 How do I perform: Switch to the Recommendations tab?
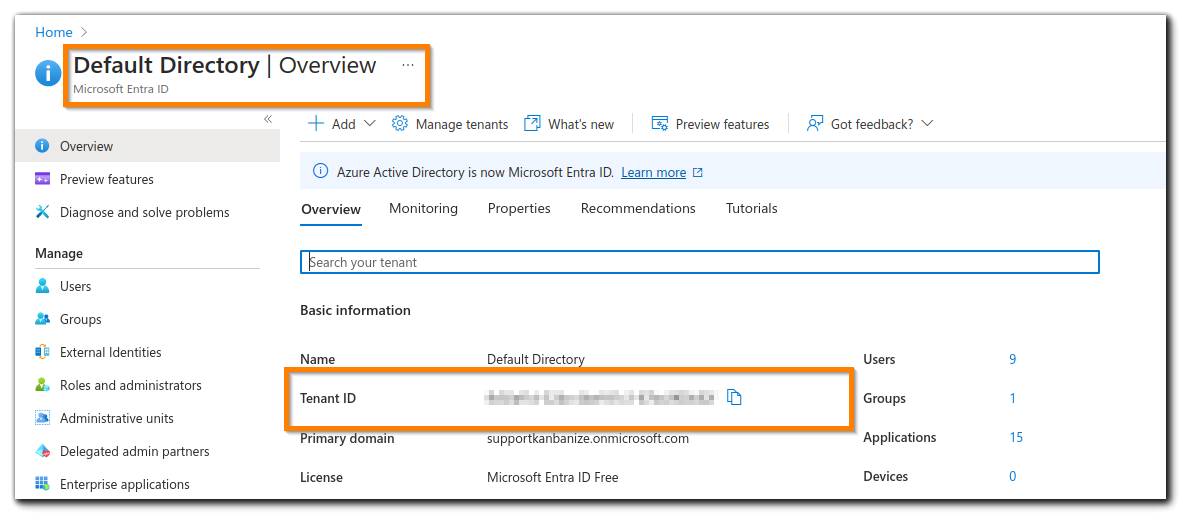[638, 208]
